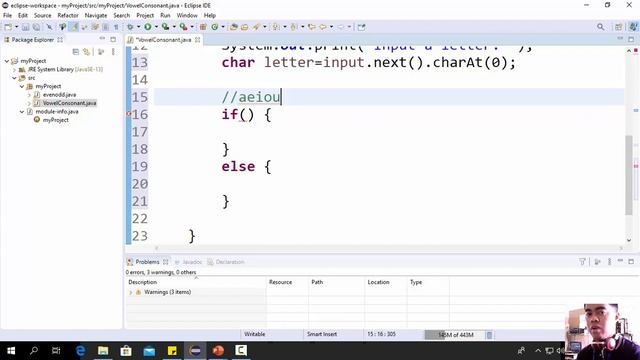The image size is (640, 360).
Task: Open the Windows Start menu
Action: point(11,350)
